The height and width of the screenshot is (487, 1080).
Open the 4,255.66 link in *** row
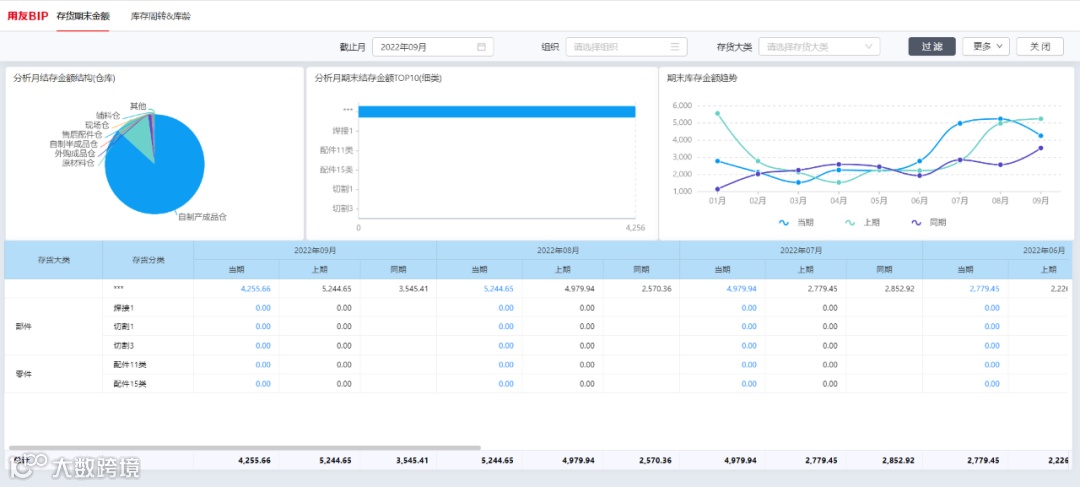[256, 289]
